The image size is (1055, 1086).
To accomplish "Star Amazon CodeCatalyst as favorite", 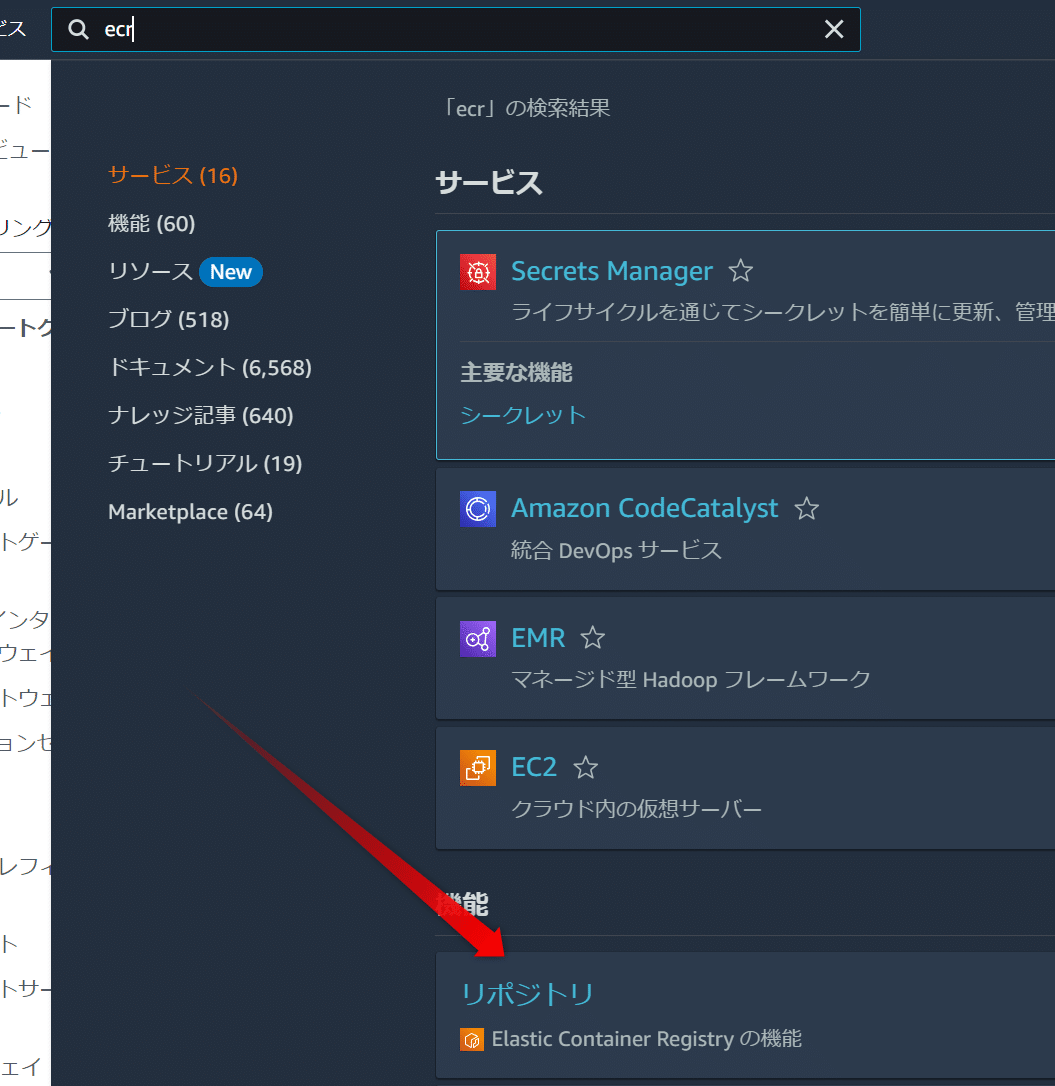I will pyautogui.click(x=806, y=509).
